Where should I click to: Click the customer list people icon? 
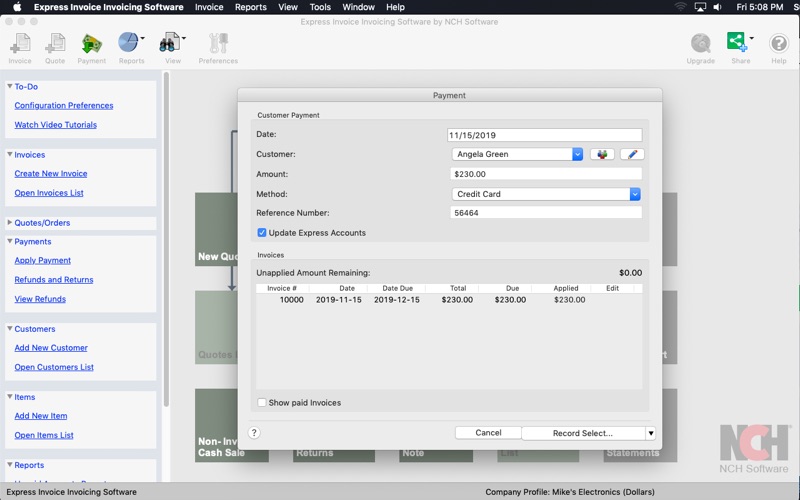point(602,154)
